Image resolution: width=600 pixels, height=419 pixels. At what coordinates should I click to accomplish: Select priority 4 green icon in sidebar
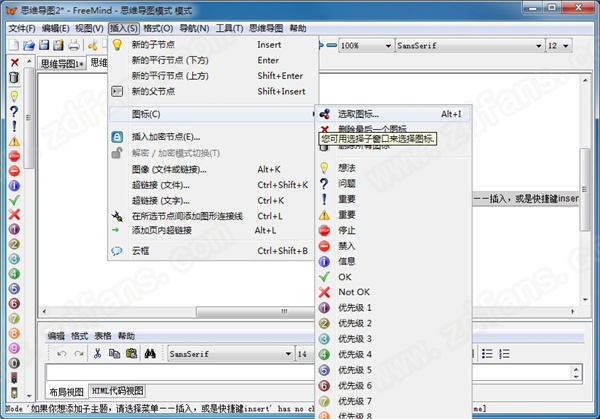coord(14,274)
